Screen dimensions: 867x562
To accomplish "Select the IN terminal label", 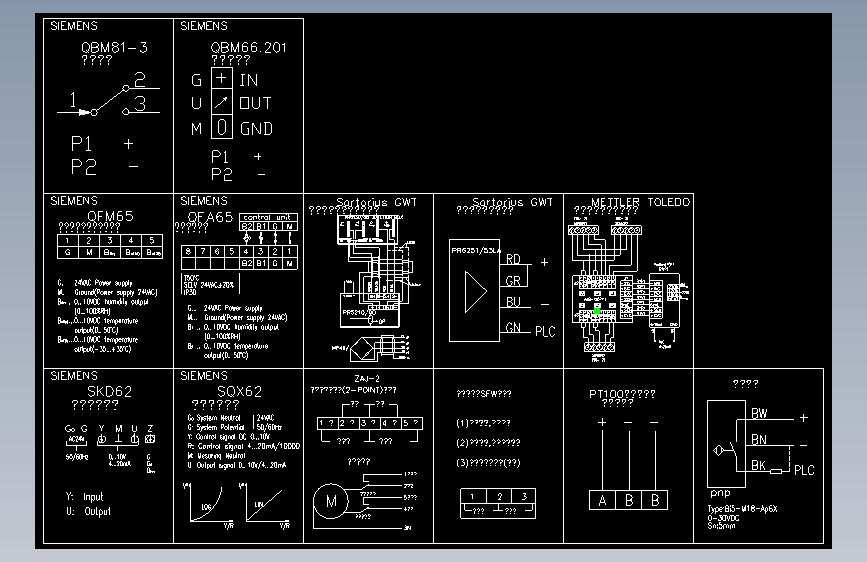I will [248, 80].
